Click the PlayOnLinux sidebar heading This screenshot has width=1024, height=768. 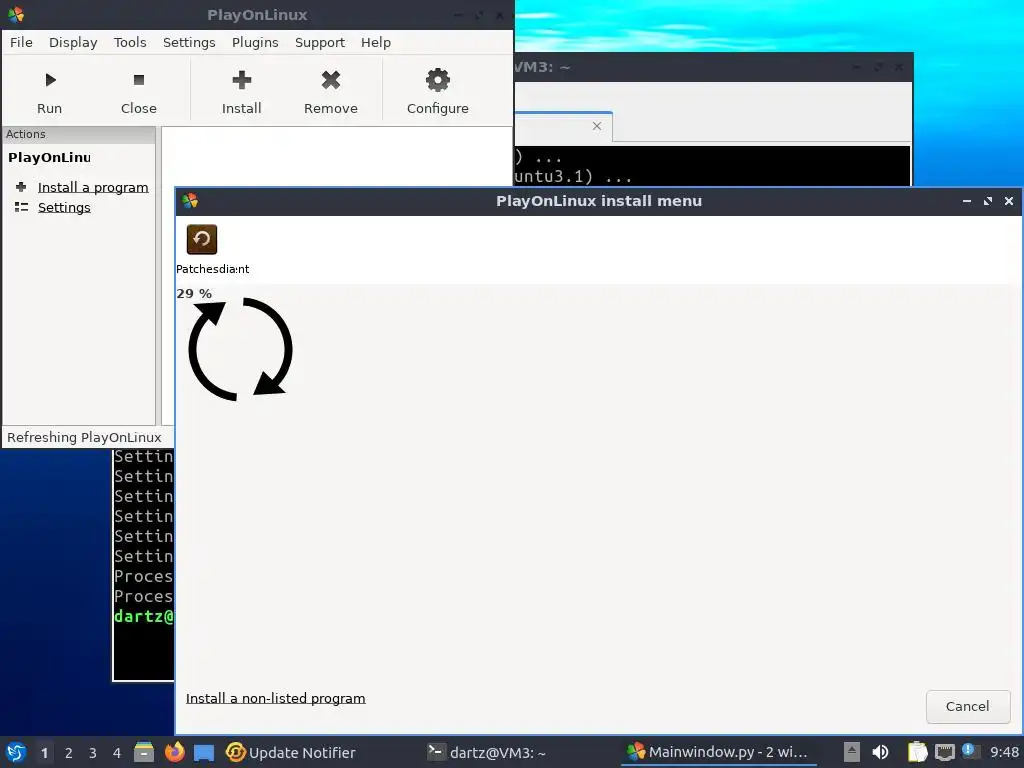[50, 157]
